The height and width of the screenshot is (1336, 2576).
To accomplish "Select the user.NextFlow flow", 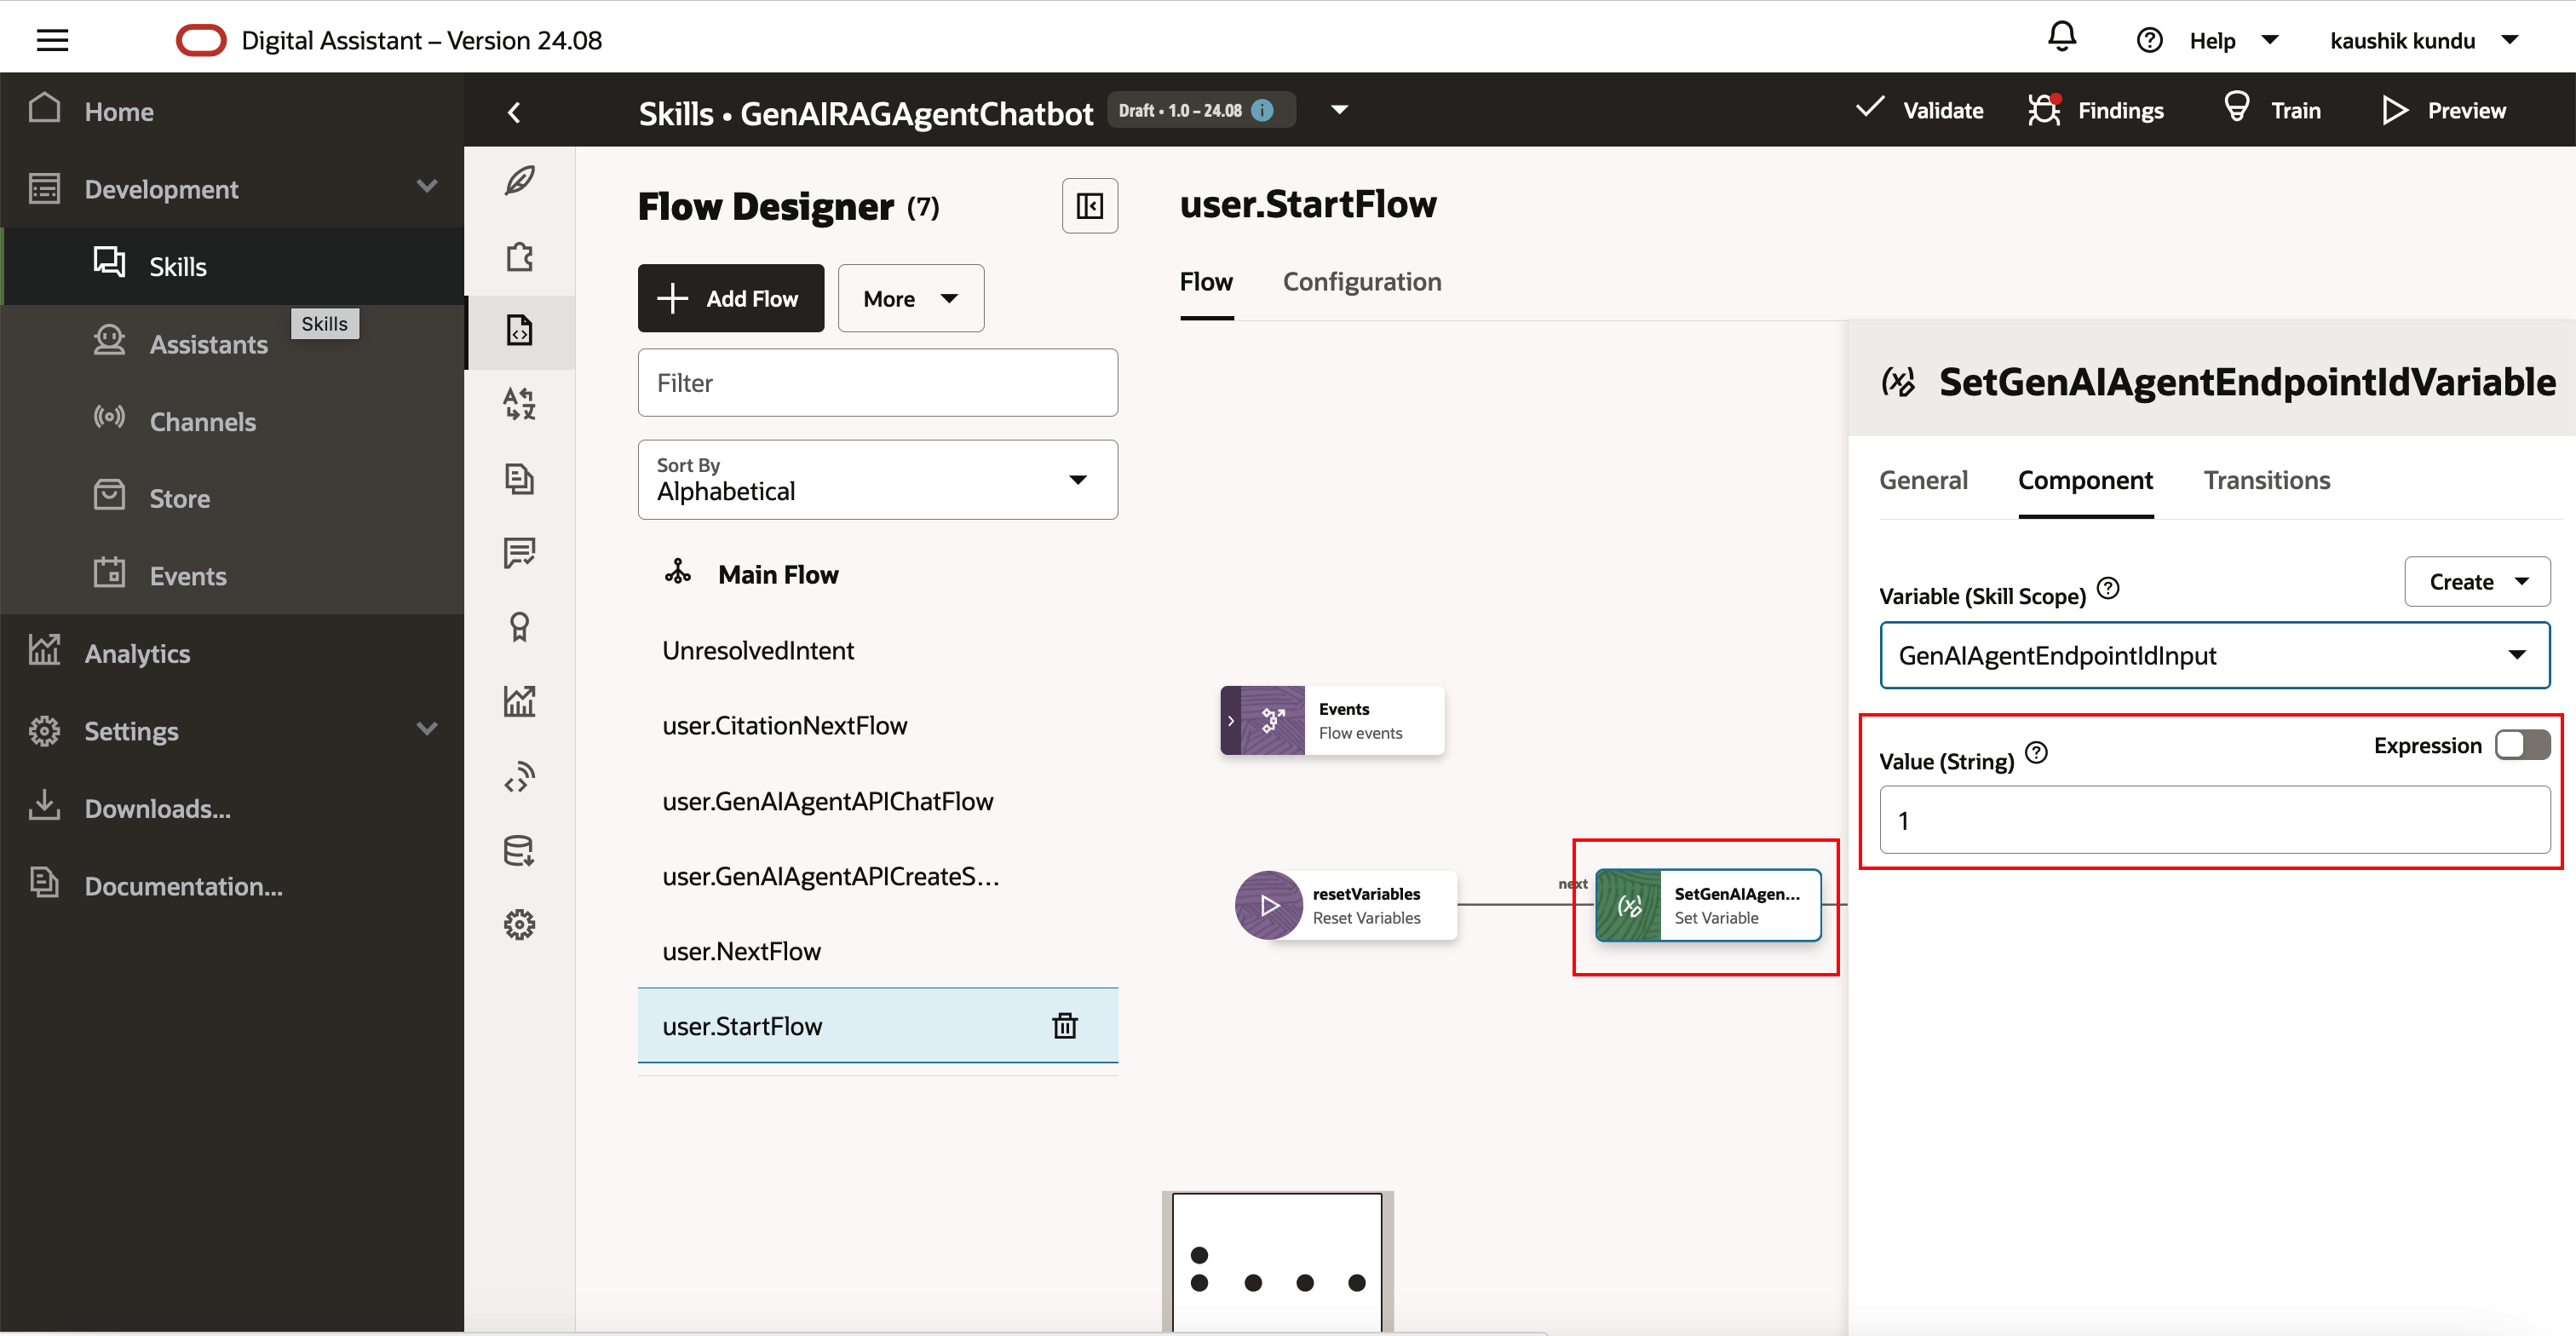I will pos(741,951).
